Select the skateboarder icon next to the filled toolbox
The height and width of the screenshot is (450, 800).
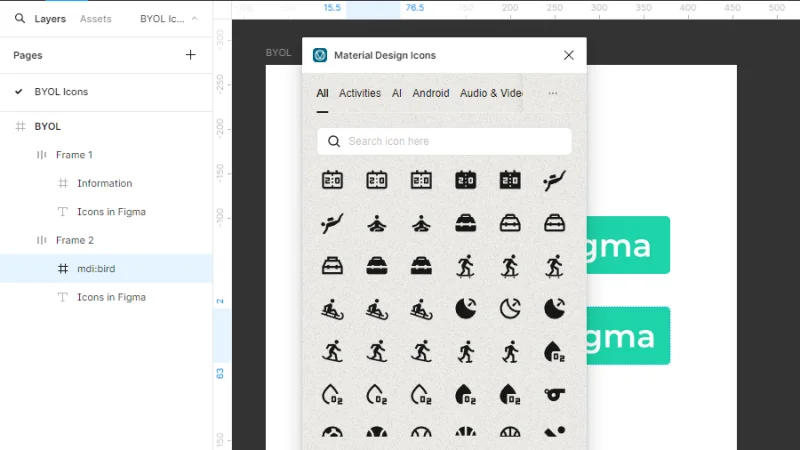(x=465, y=266)
